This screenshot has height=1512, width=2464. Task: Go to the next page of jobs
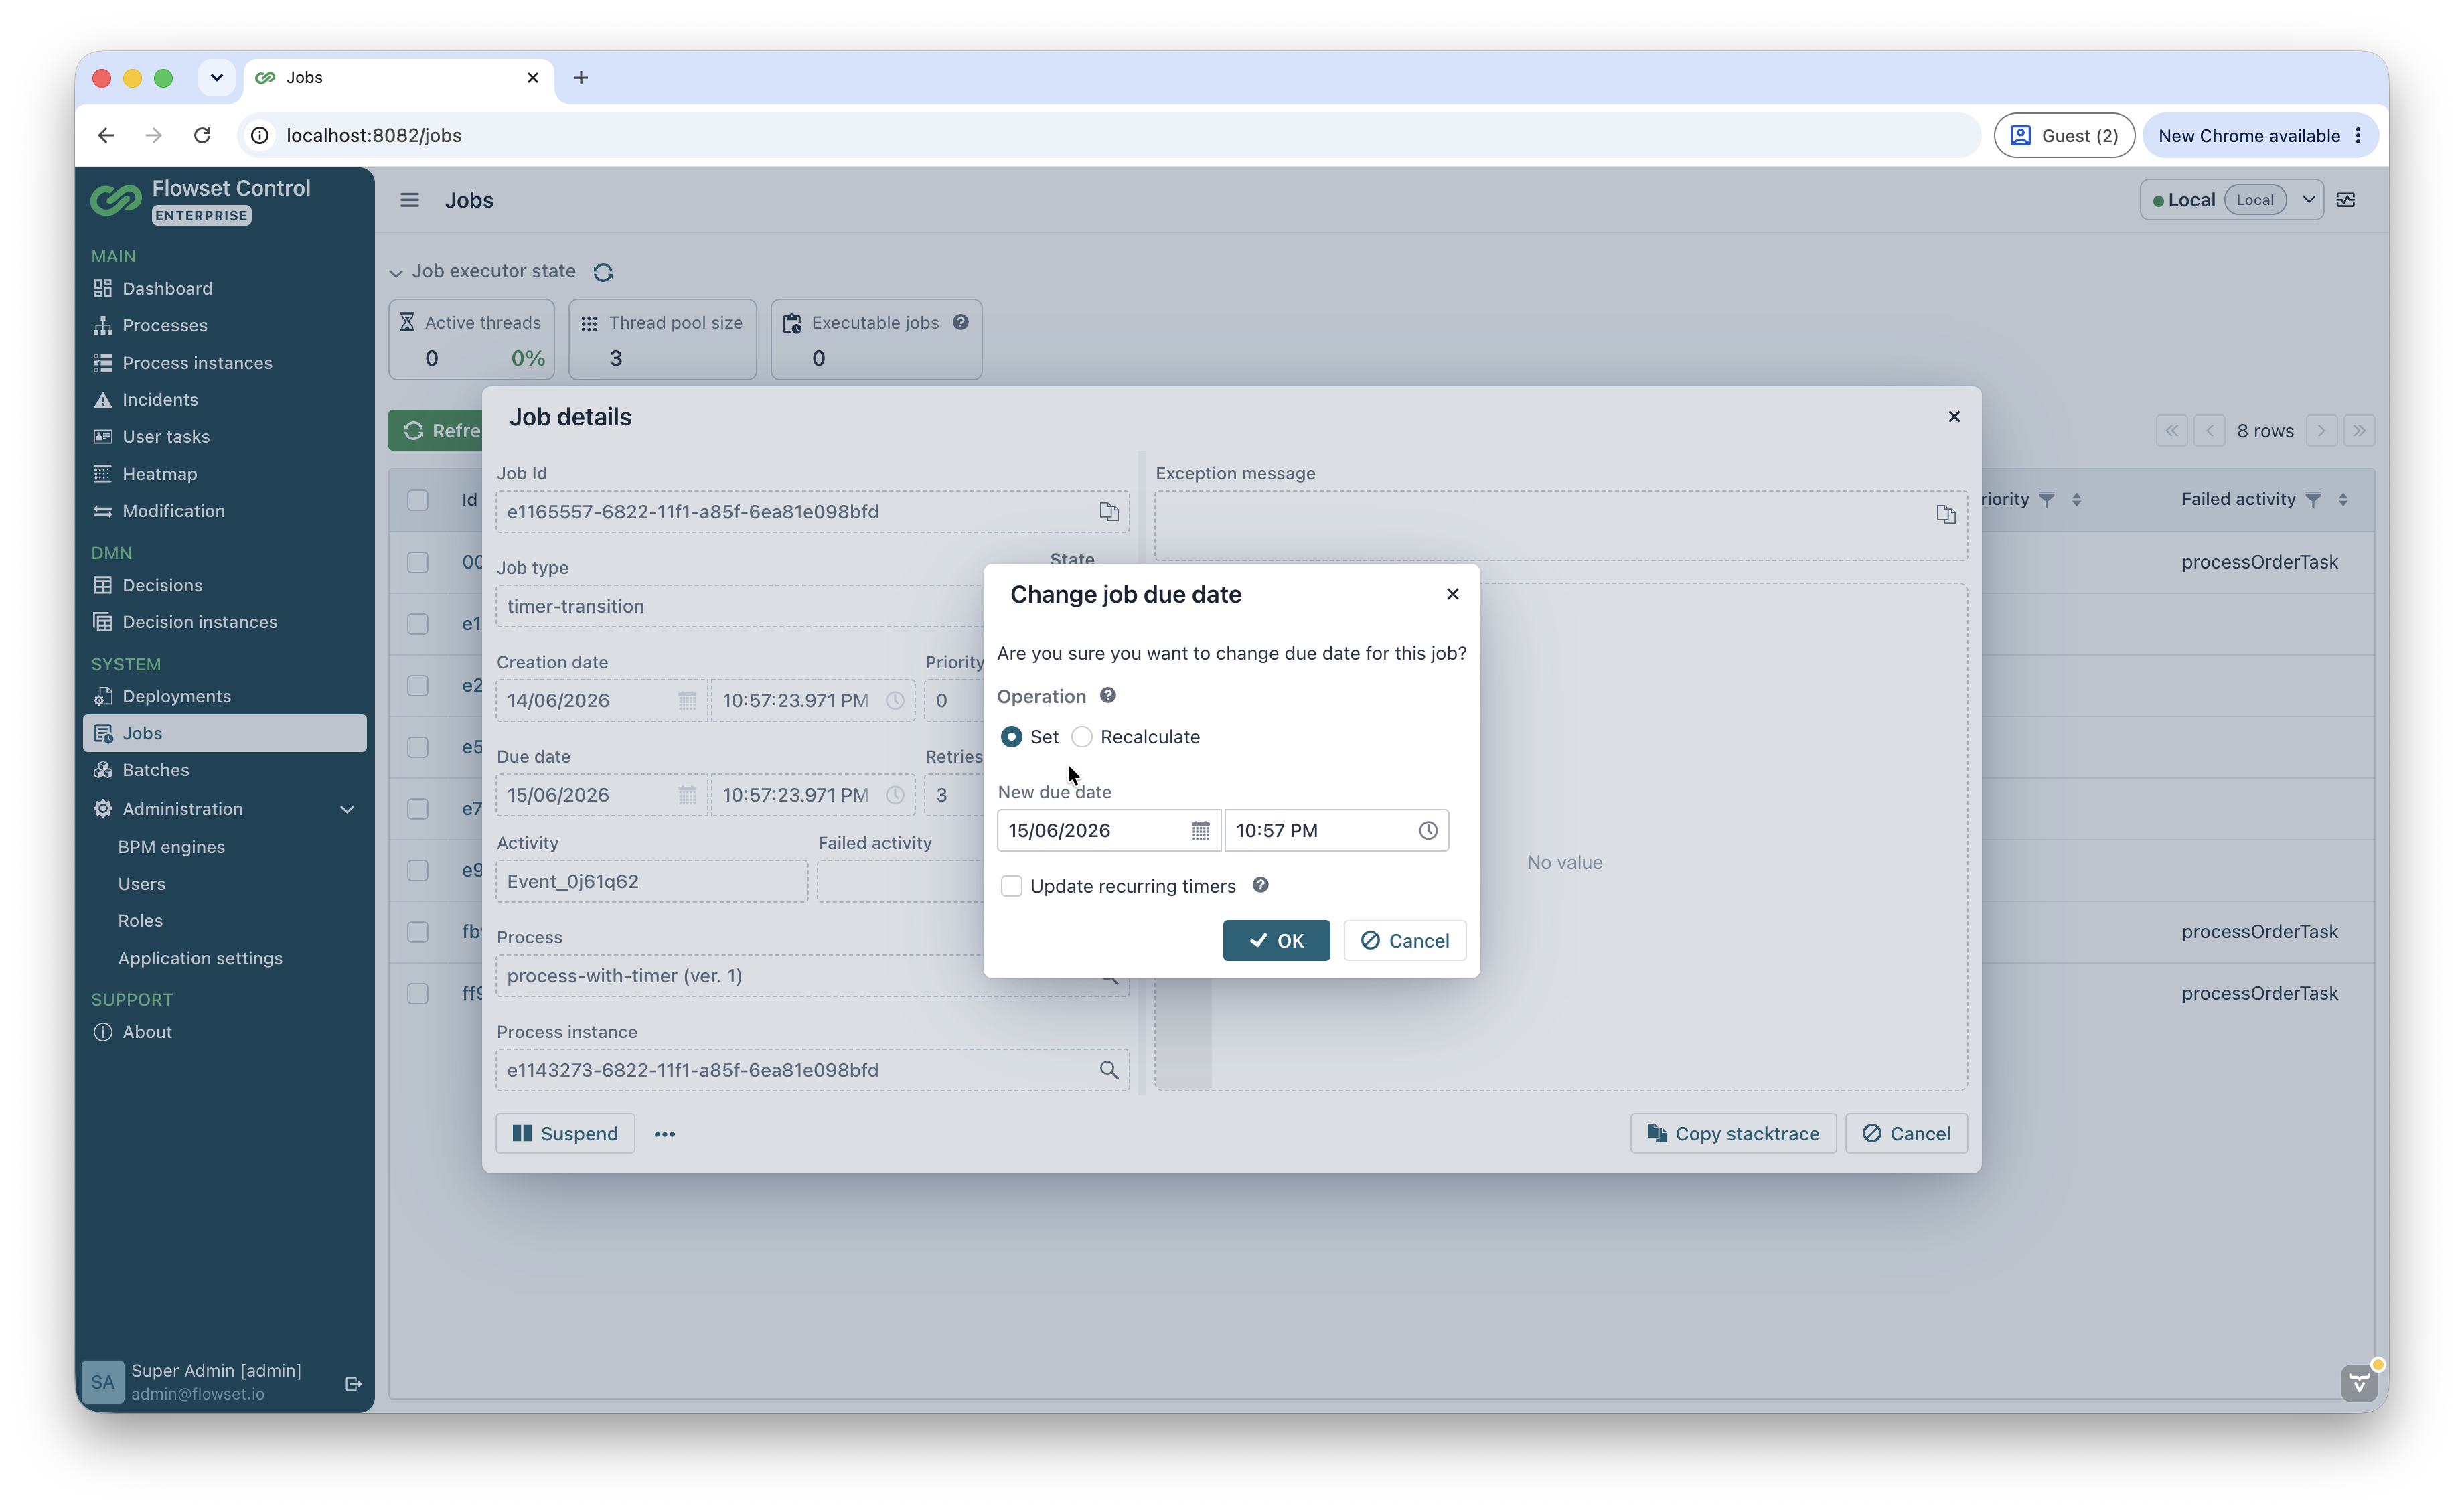[2322, 431]
